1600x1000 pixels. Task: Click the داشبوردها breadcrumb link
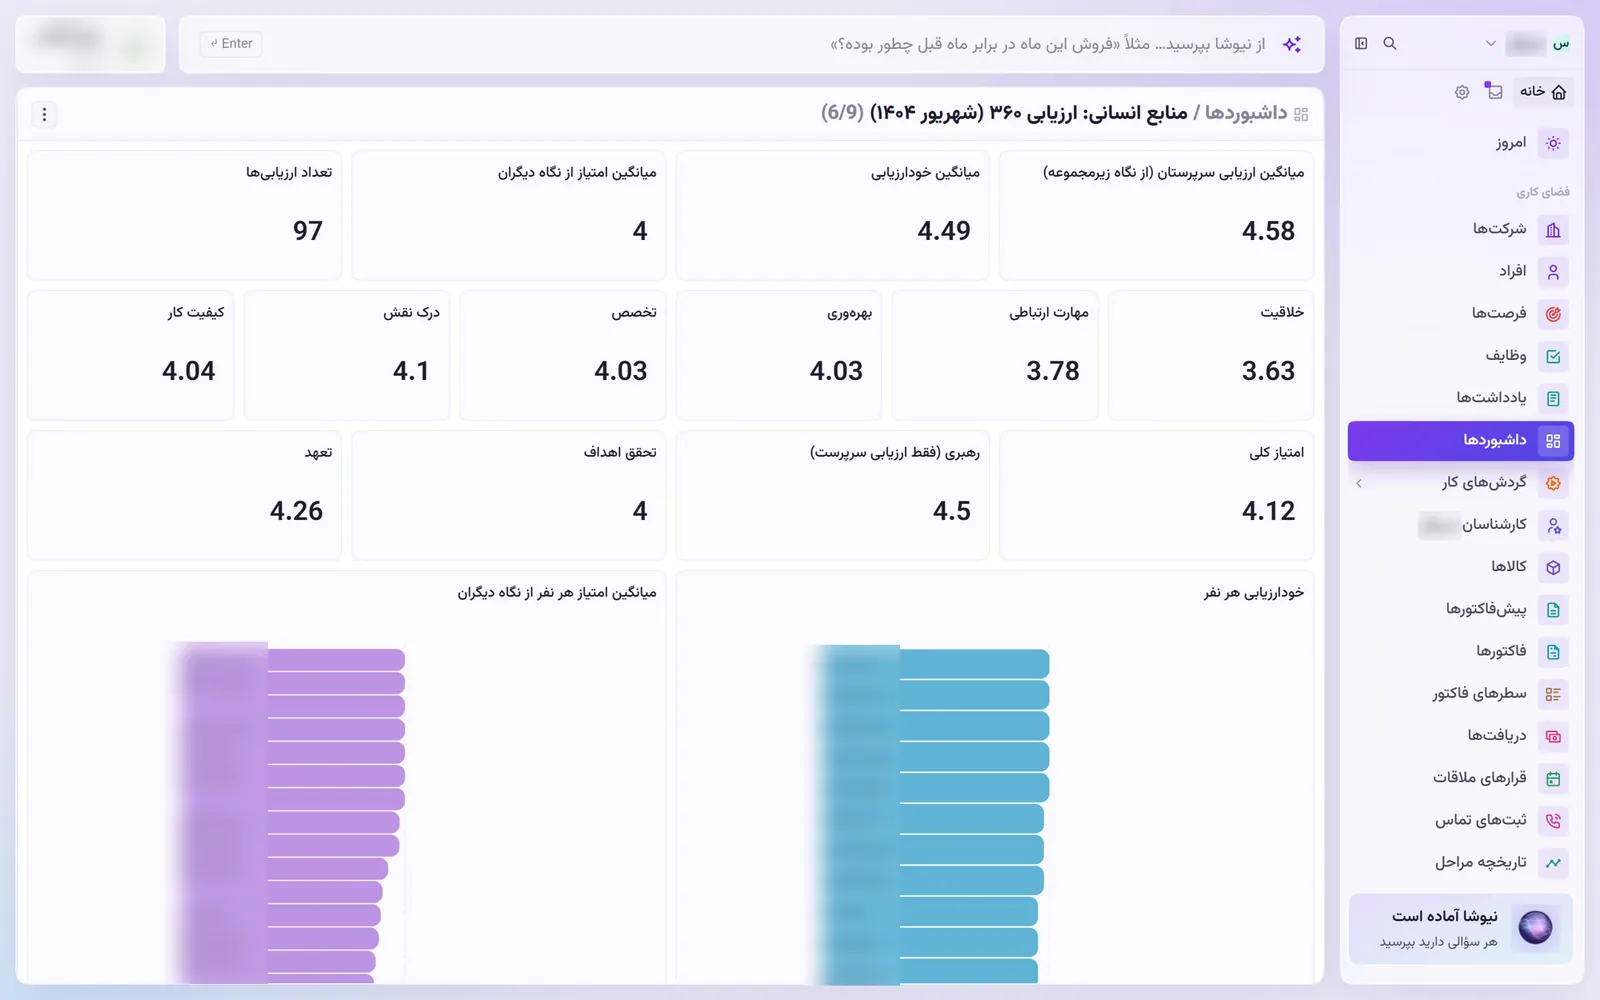(x=1246, y=113)
